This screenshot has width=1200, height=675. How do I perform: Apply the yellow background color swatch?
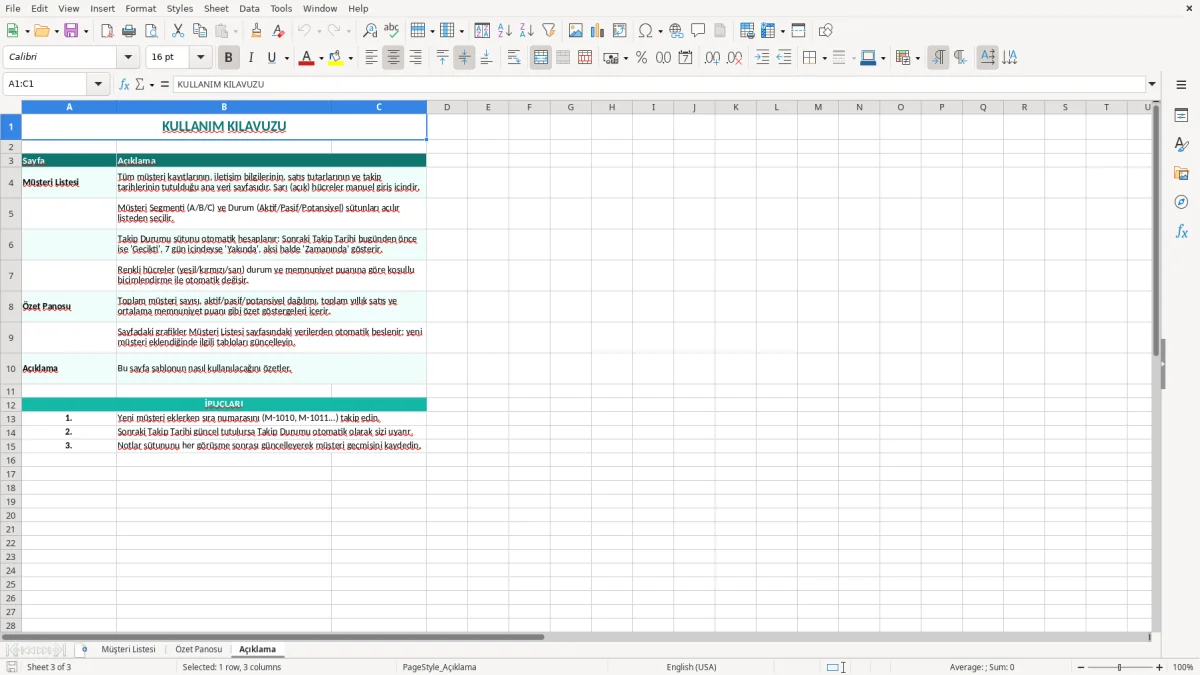click(336, 58)
